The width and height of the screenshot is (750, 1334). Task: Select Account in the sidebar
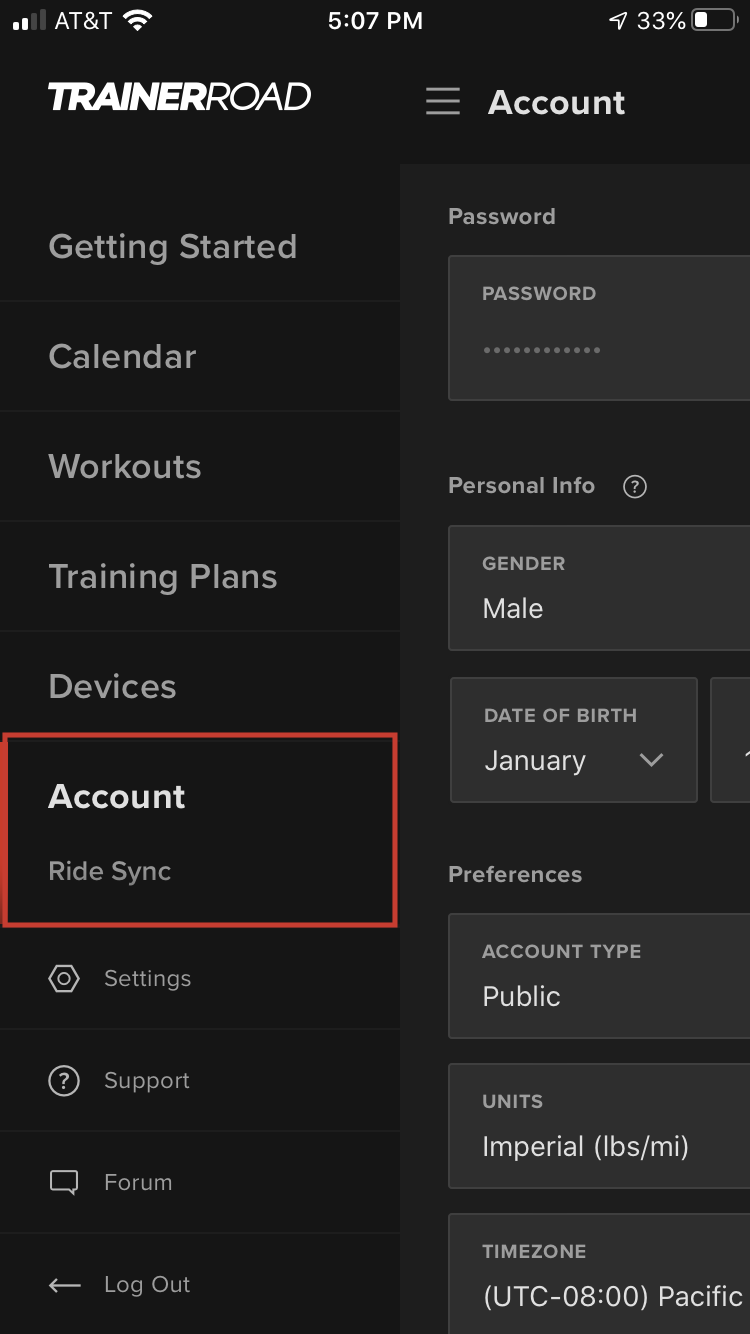coord(117,796)
